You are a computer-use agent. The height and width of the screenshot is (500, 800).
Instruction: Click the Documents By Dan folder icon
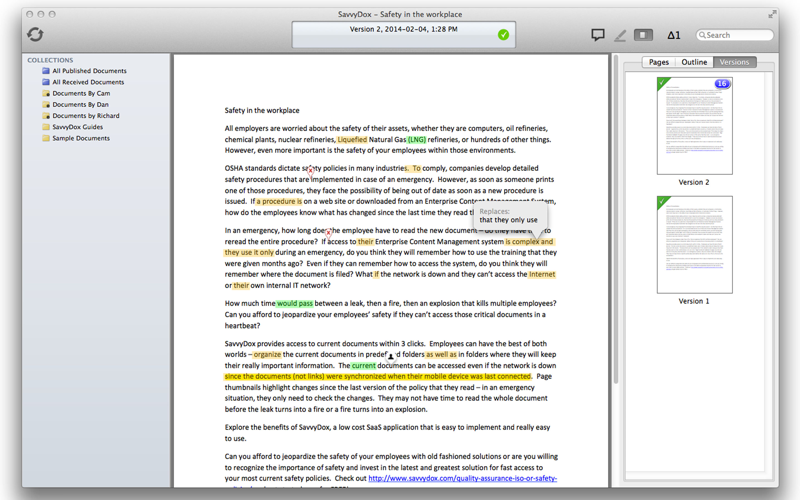pyautogui.click(x=46, y=104)
